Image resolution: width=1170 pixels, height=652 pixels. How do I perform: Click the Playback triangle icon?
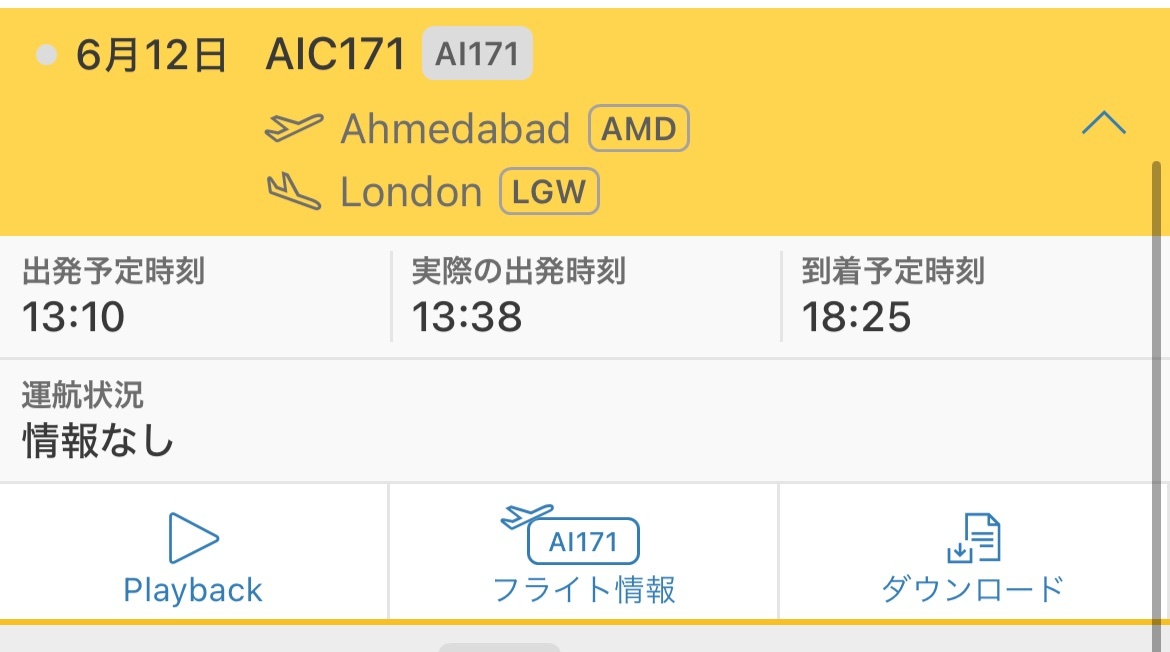(x=193, y=537)
